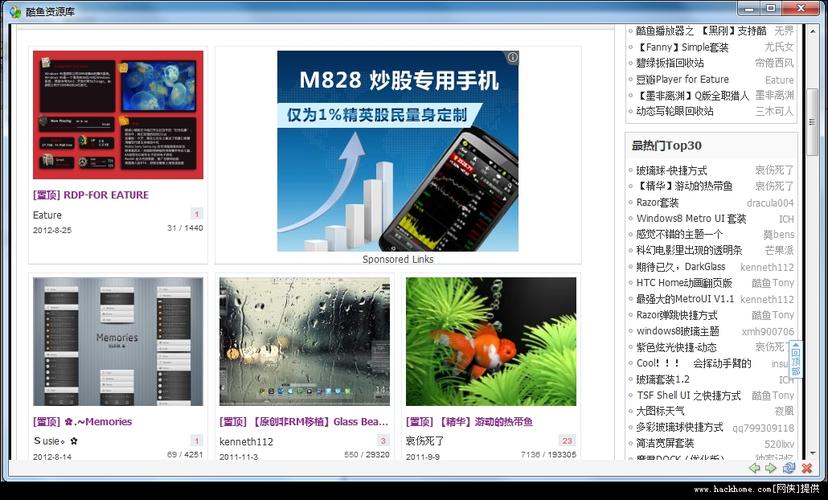This screenshot has height=500, width=828.
Task: Click the date 2012-8-25 on RDP card
Action: point(52,230)
